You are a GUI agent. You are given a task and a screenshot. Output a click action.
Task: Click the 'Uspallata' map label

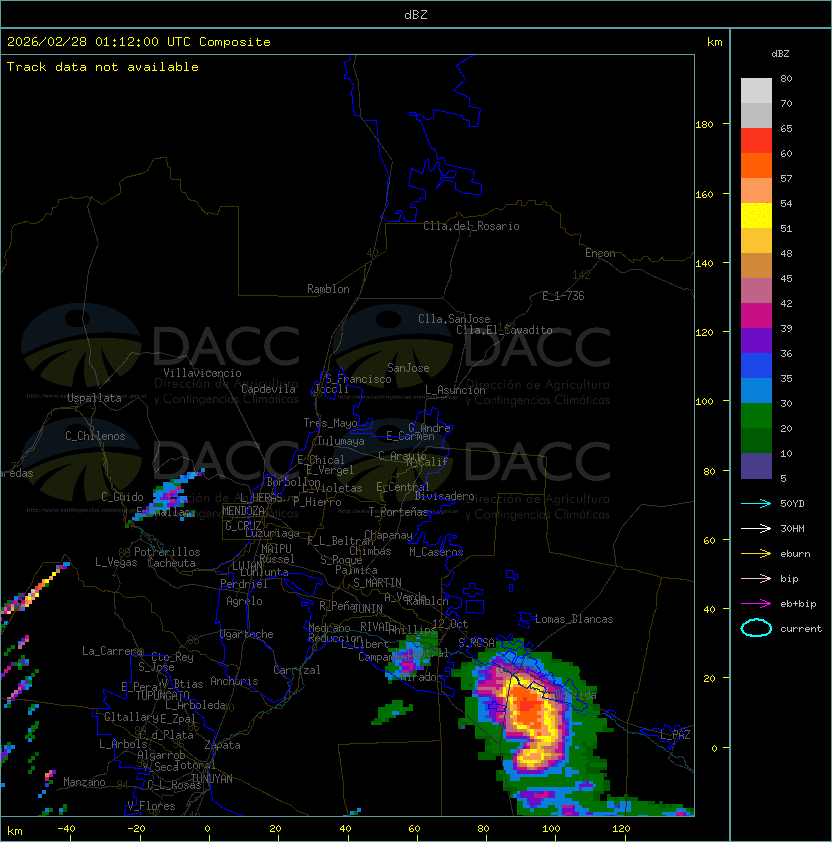94,398
